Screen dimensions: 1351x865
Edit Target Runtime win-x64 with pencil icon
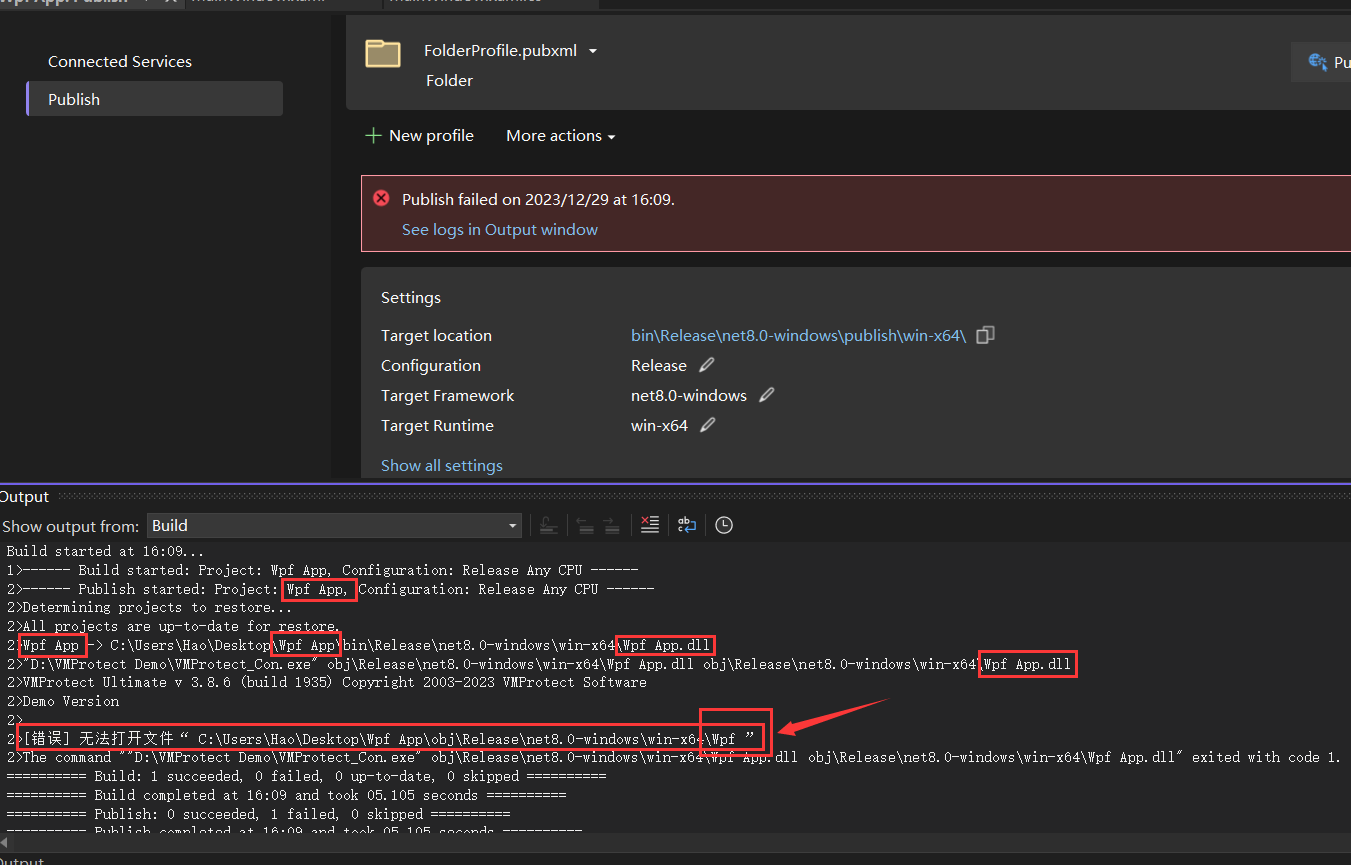(x=708, y=425)
